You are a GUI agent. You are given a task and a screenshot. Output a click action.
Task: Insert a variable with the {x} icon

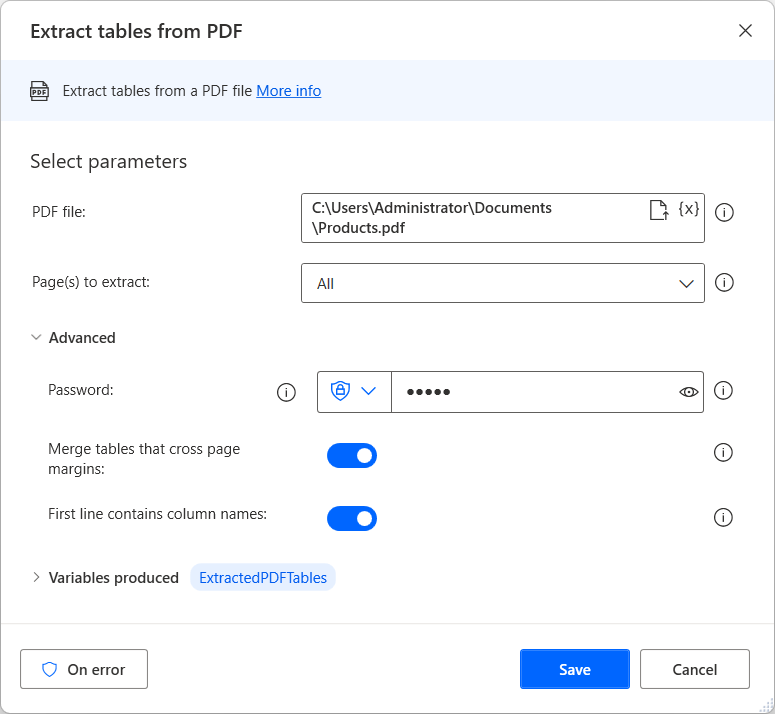coord(689,209)
